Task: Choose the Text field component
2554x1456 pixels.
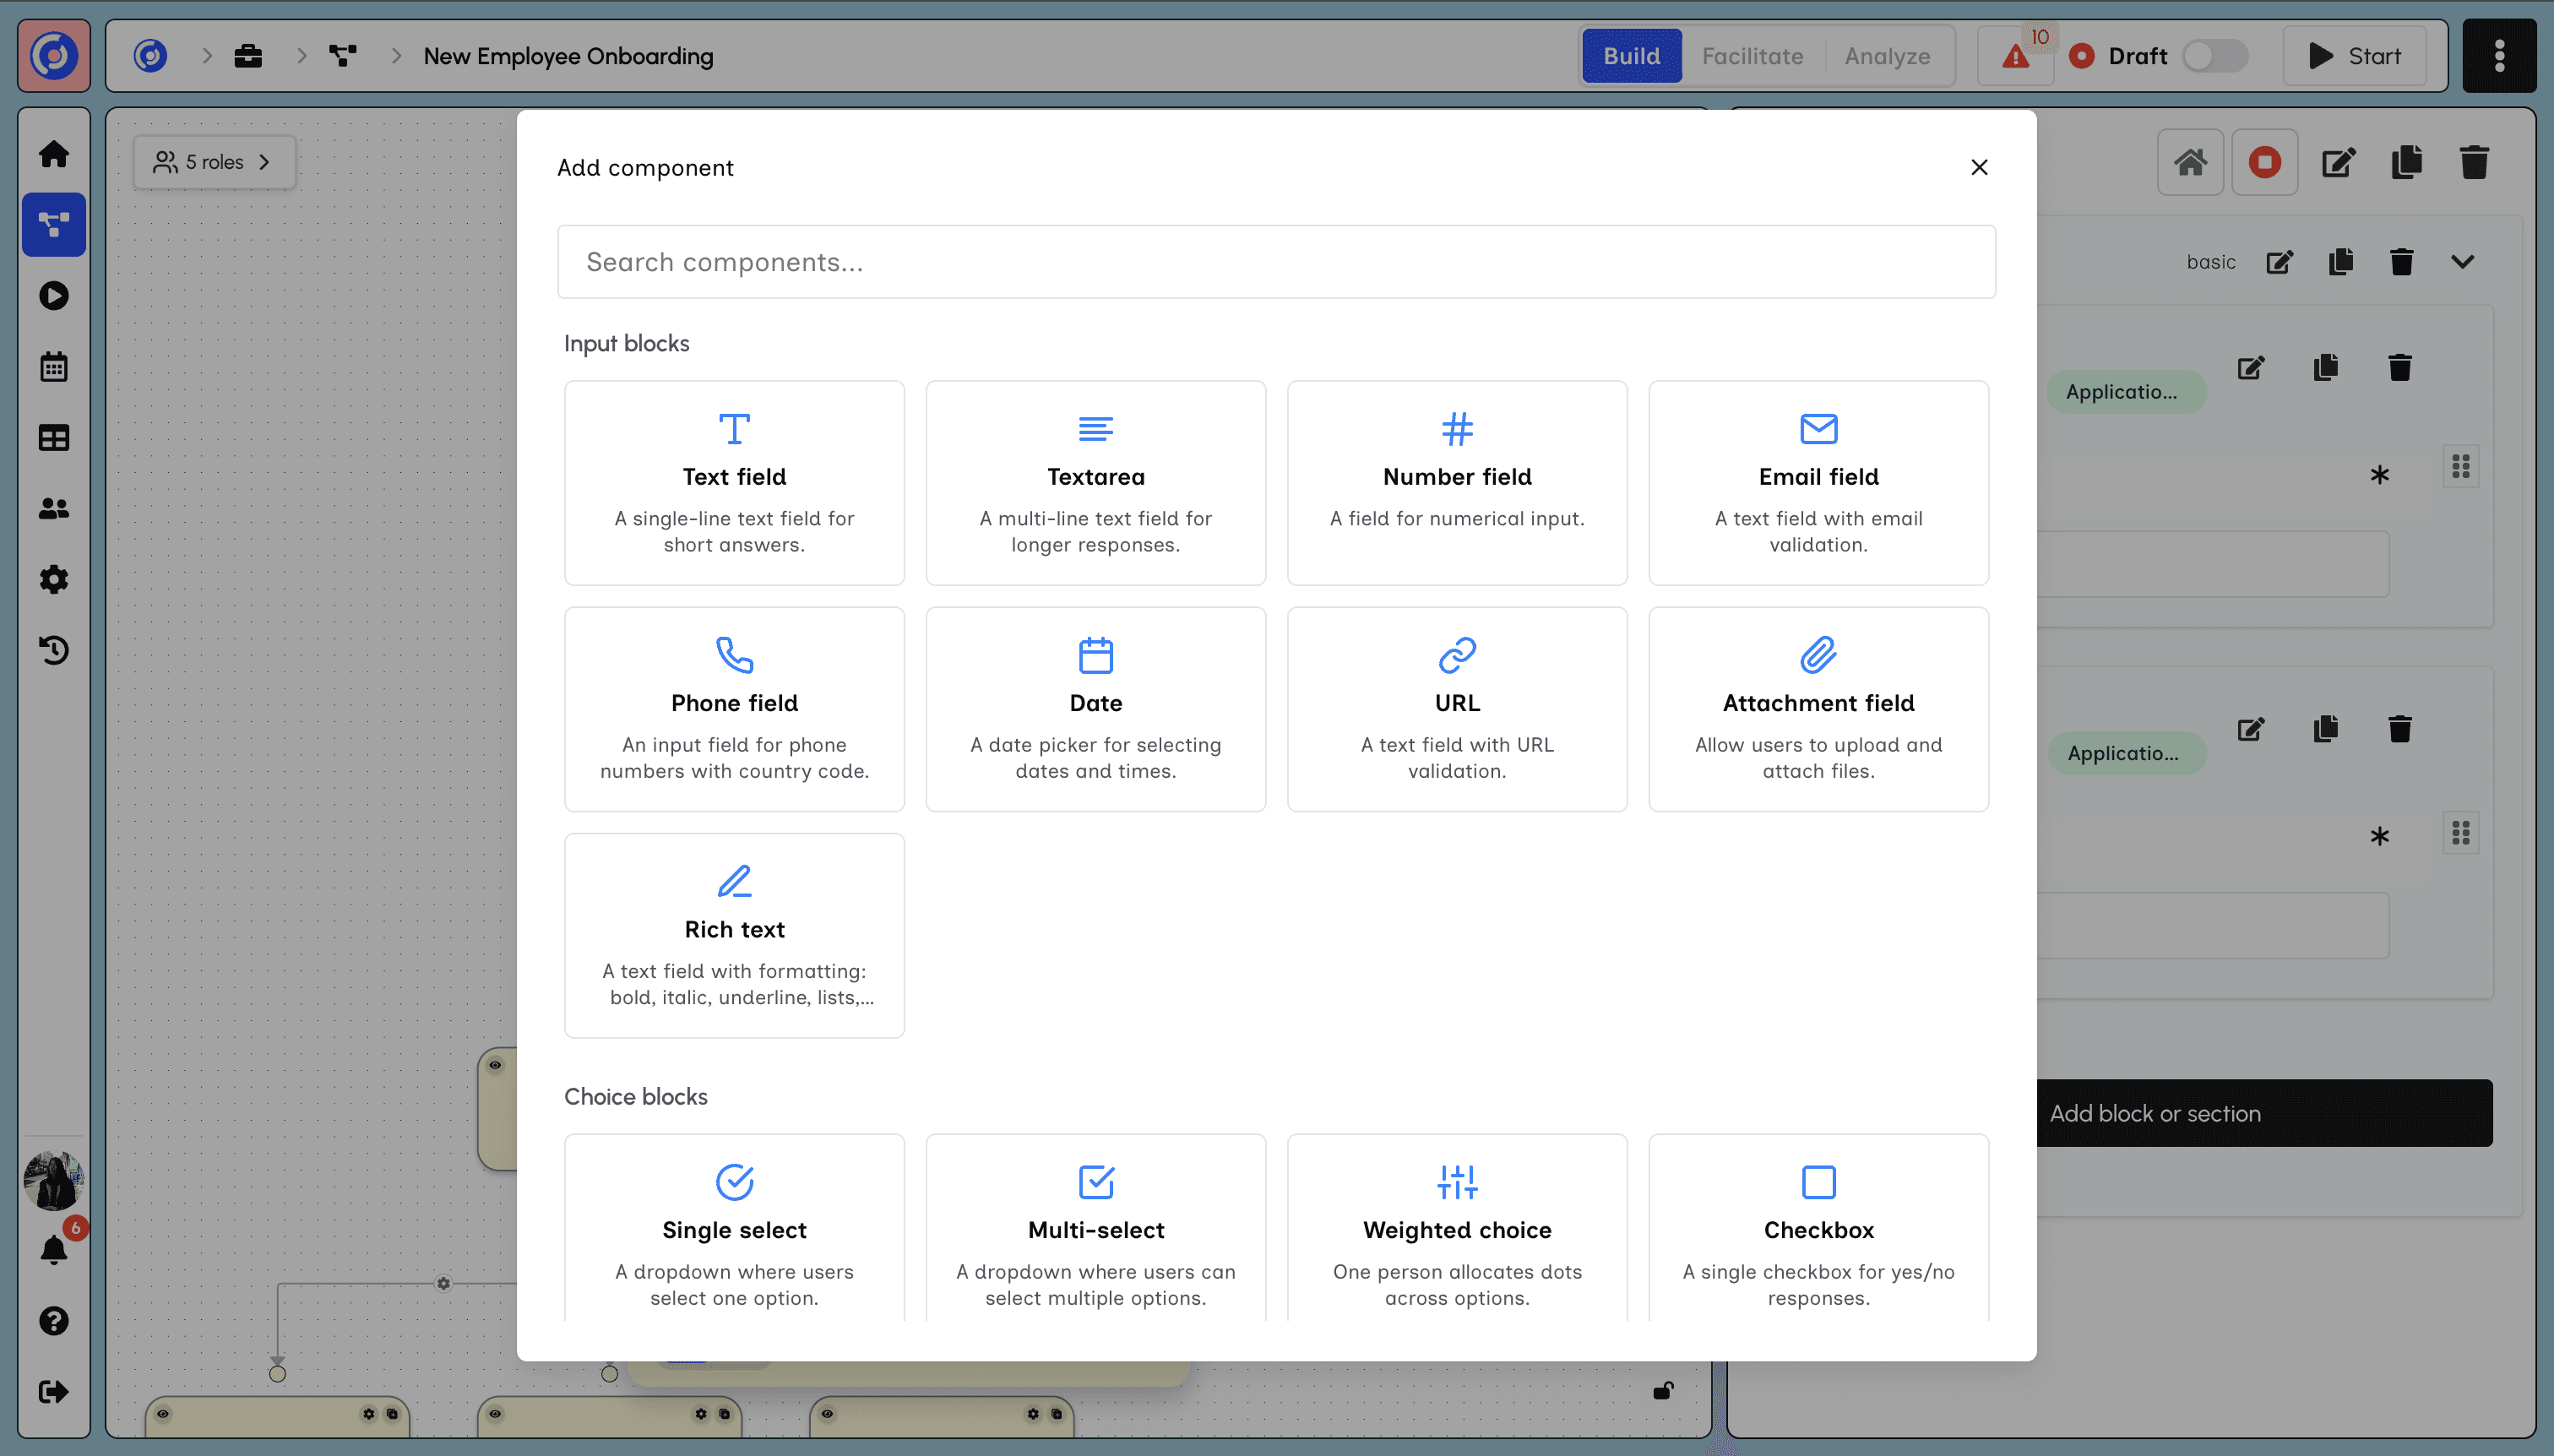Action: [734, 483]
